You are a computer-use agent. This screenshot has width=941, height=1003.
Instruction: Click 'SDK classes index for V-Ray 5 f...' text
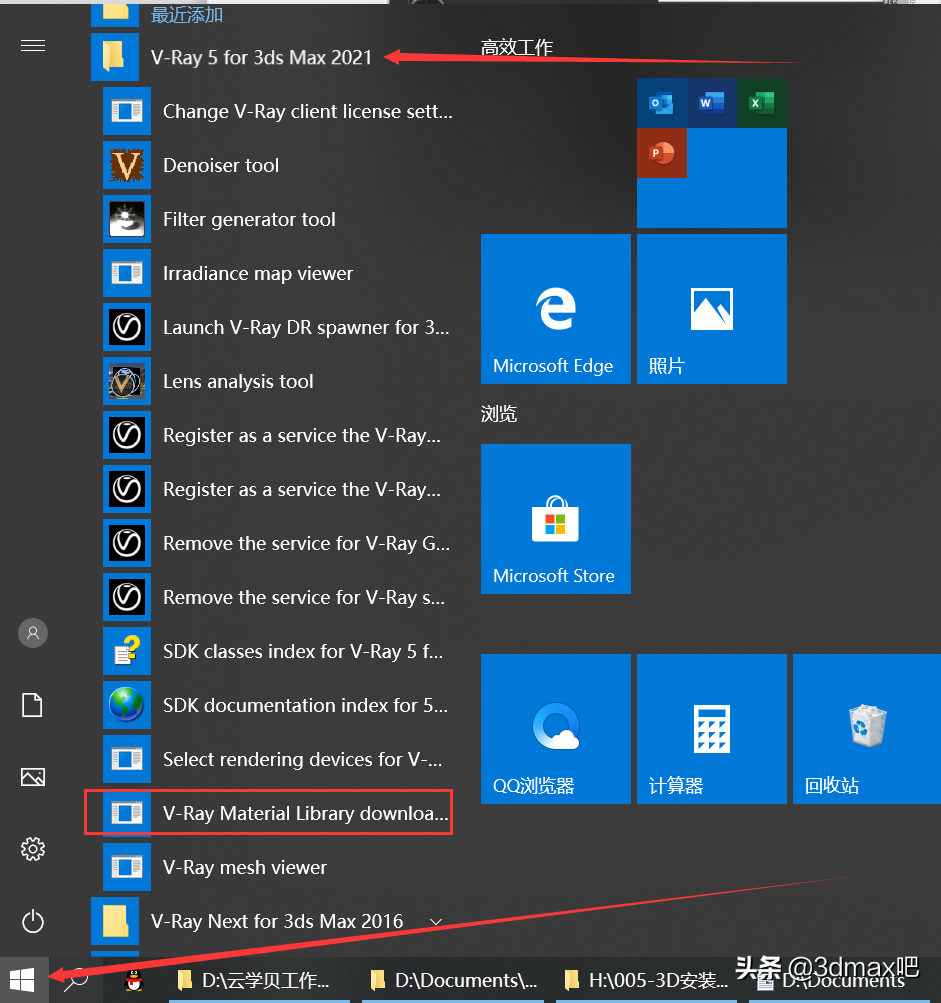click(x=303, y=651)
